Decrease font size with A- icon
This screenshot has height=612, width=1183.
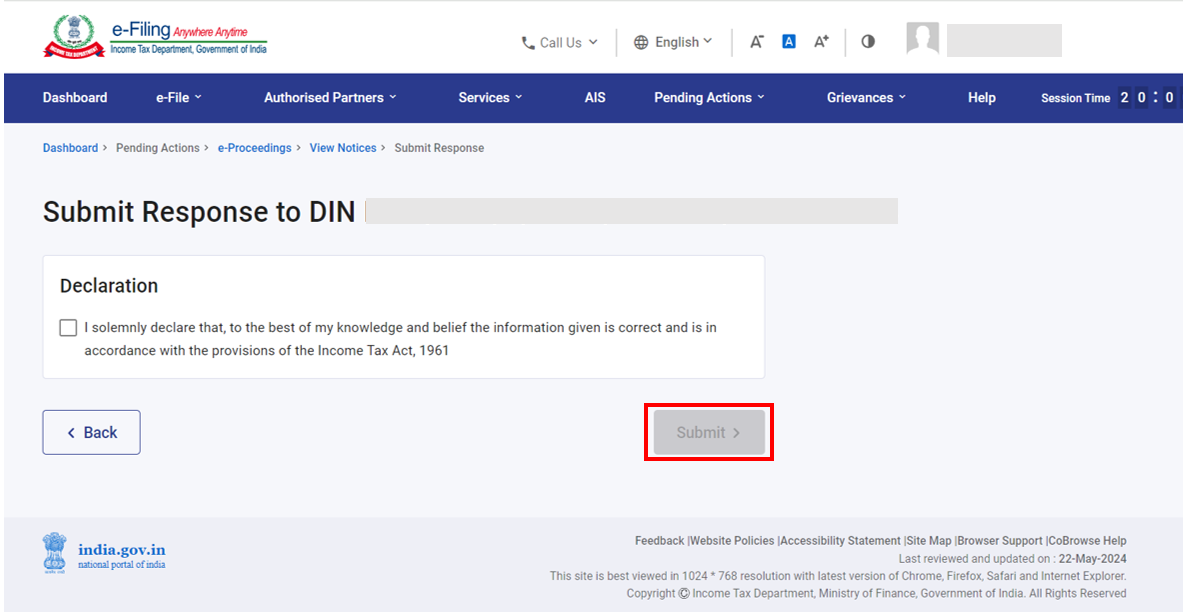coord(757,42)
